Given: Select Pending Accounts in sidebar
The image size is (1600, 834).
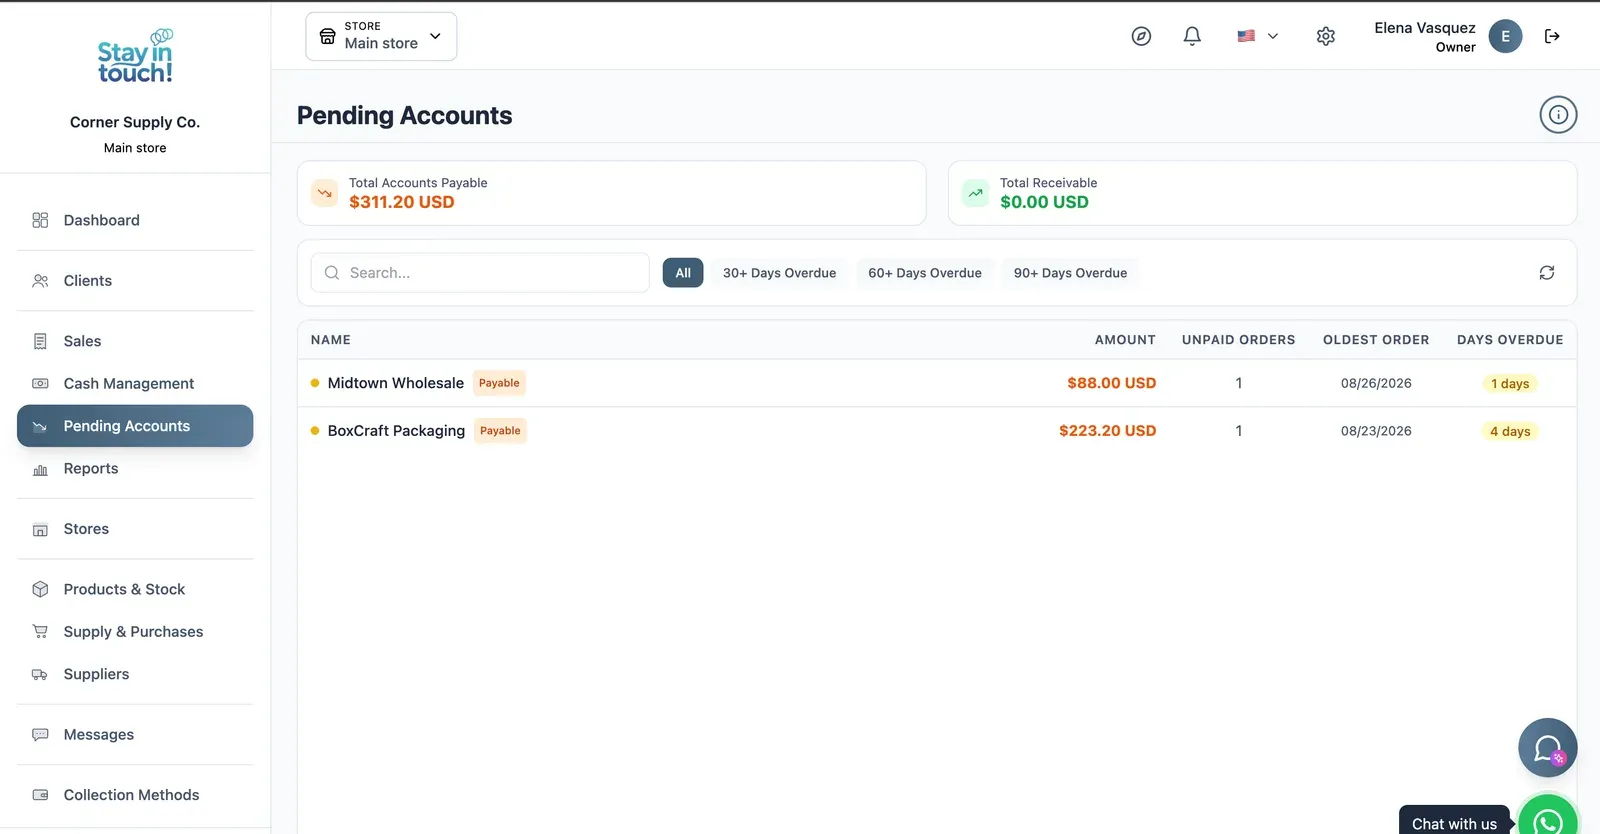Looking at the screenshot, I should [135, 426].
